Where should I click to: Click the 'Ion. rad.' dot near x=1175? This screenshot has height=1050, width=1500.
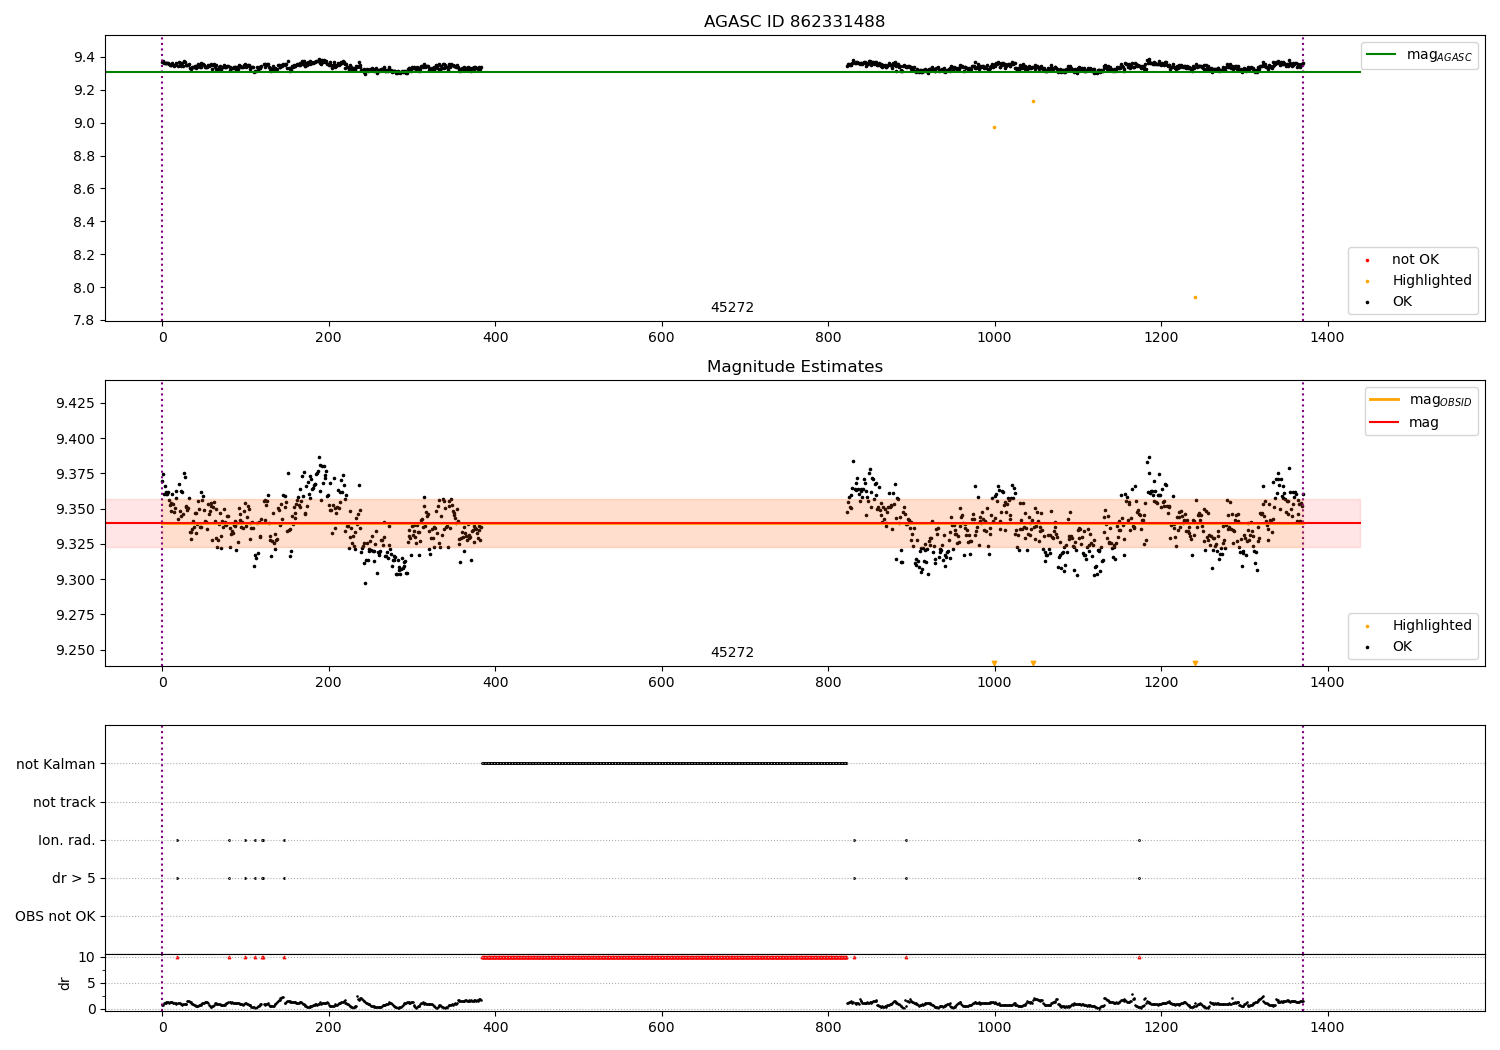1139,840
